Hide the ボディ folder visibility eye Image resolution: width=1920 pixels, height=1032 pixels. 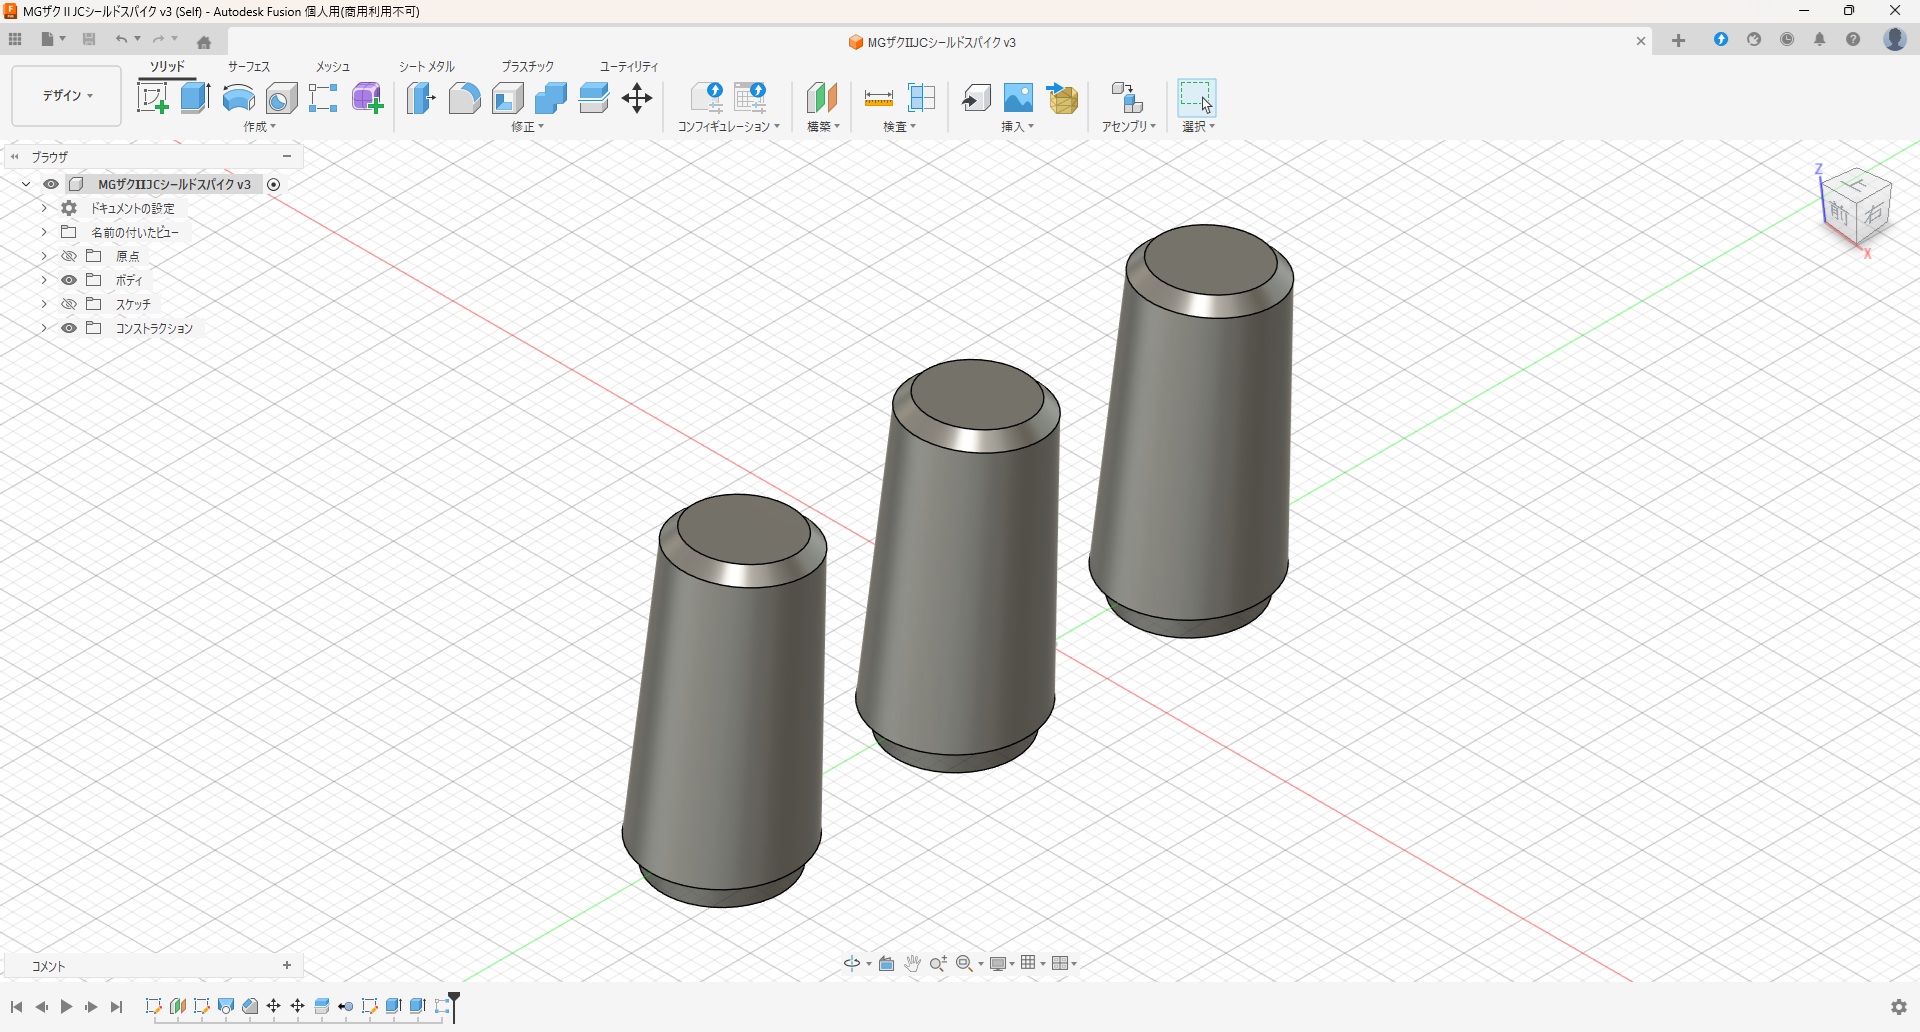click(69, 280)
